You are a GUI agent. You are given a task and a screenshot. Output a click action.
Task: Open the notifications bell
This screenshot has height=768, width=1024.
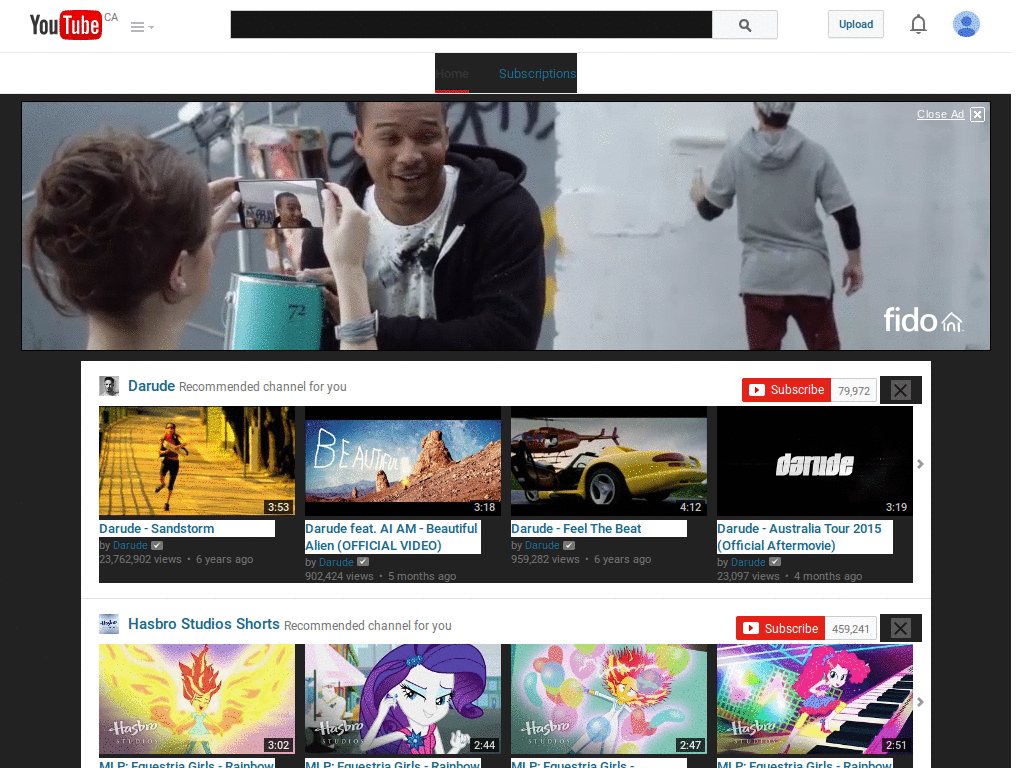coord(918,24)
